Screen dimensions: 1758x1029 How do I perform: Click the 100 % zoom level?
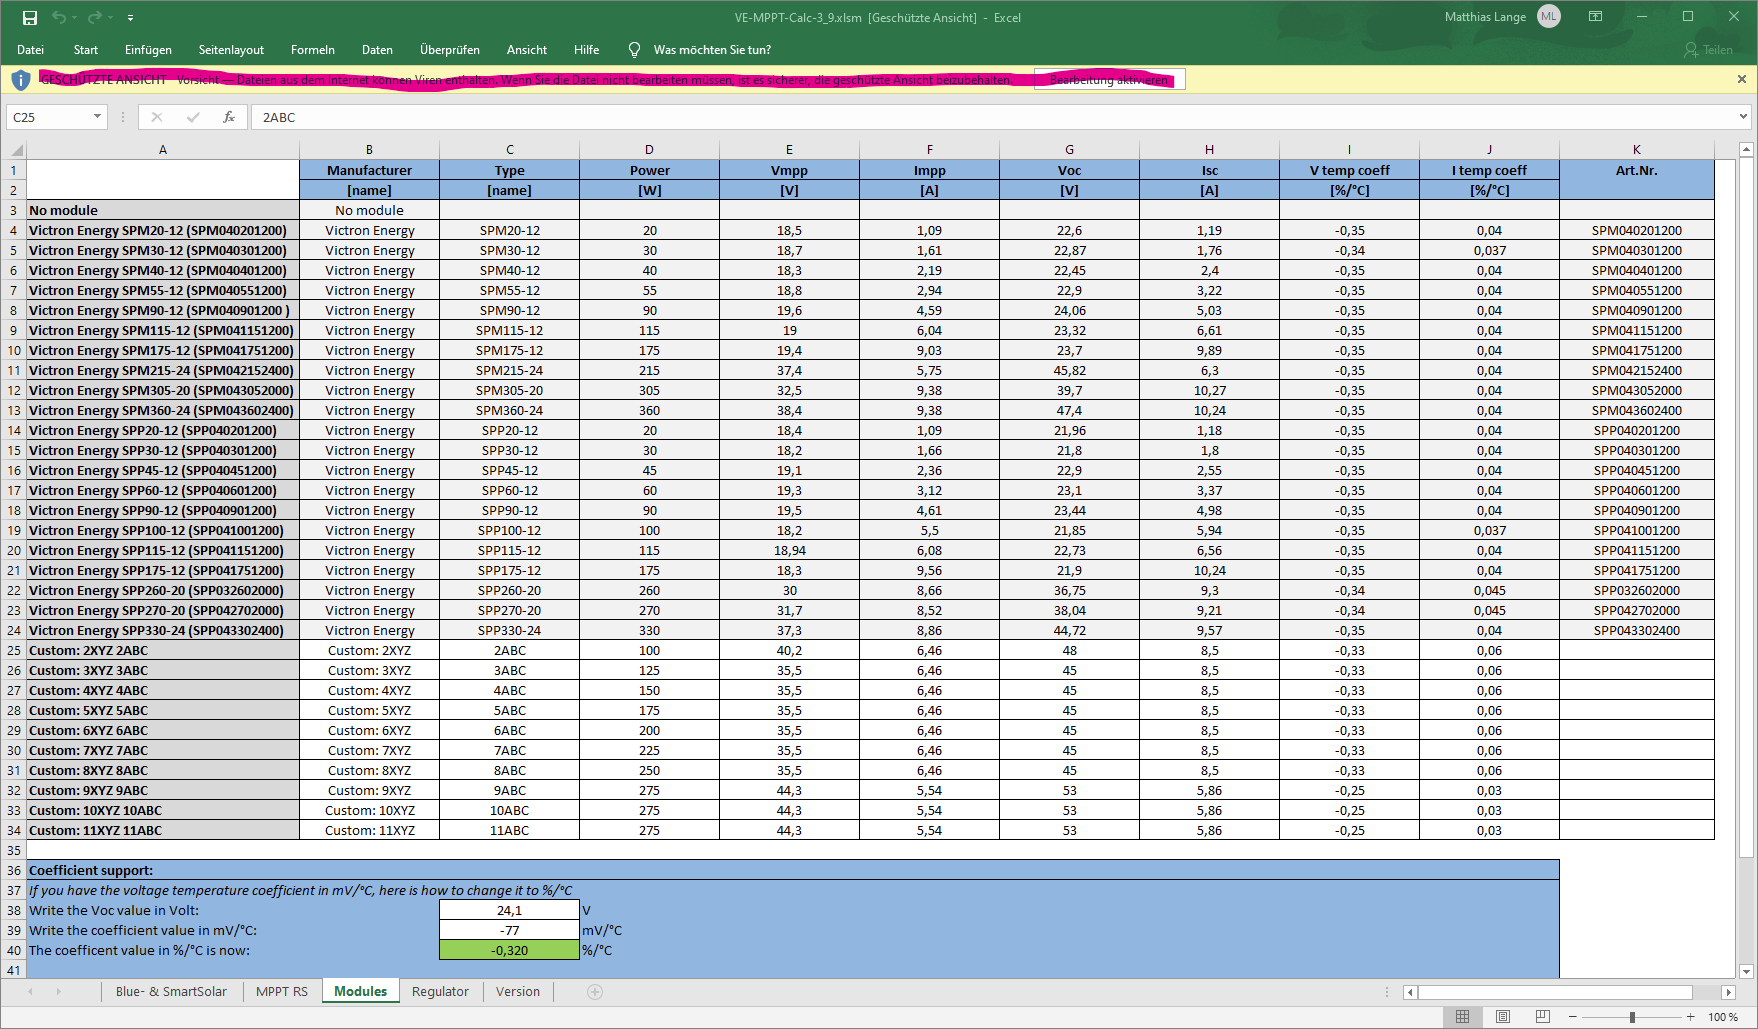tap(1723, 1017)
